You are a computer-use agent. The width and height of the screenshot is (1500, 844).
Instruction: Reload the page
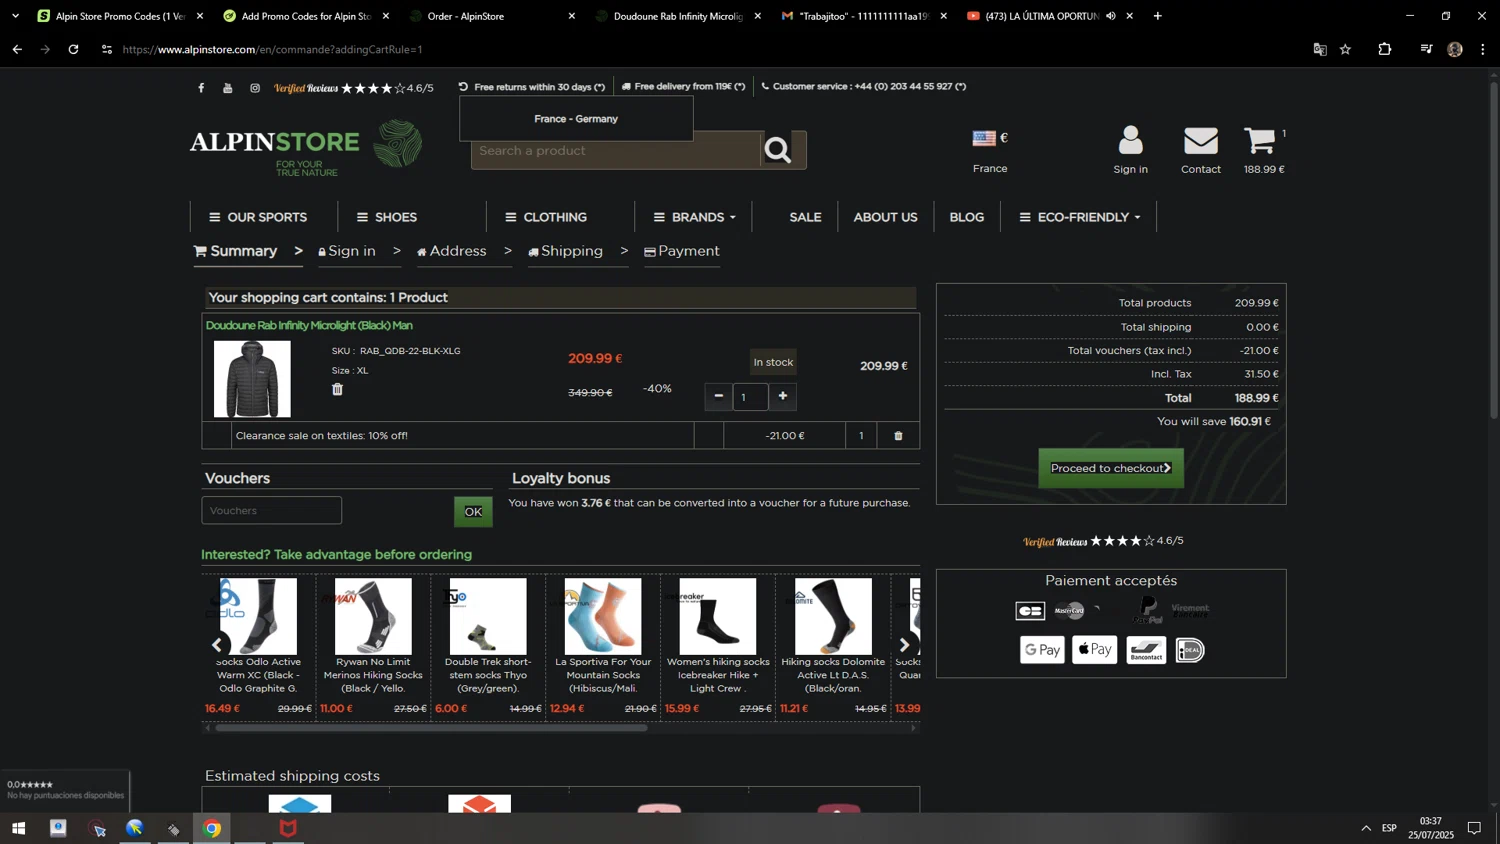pyautogui.click(x=73, y=49)
